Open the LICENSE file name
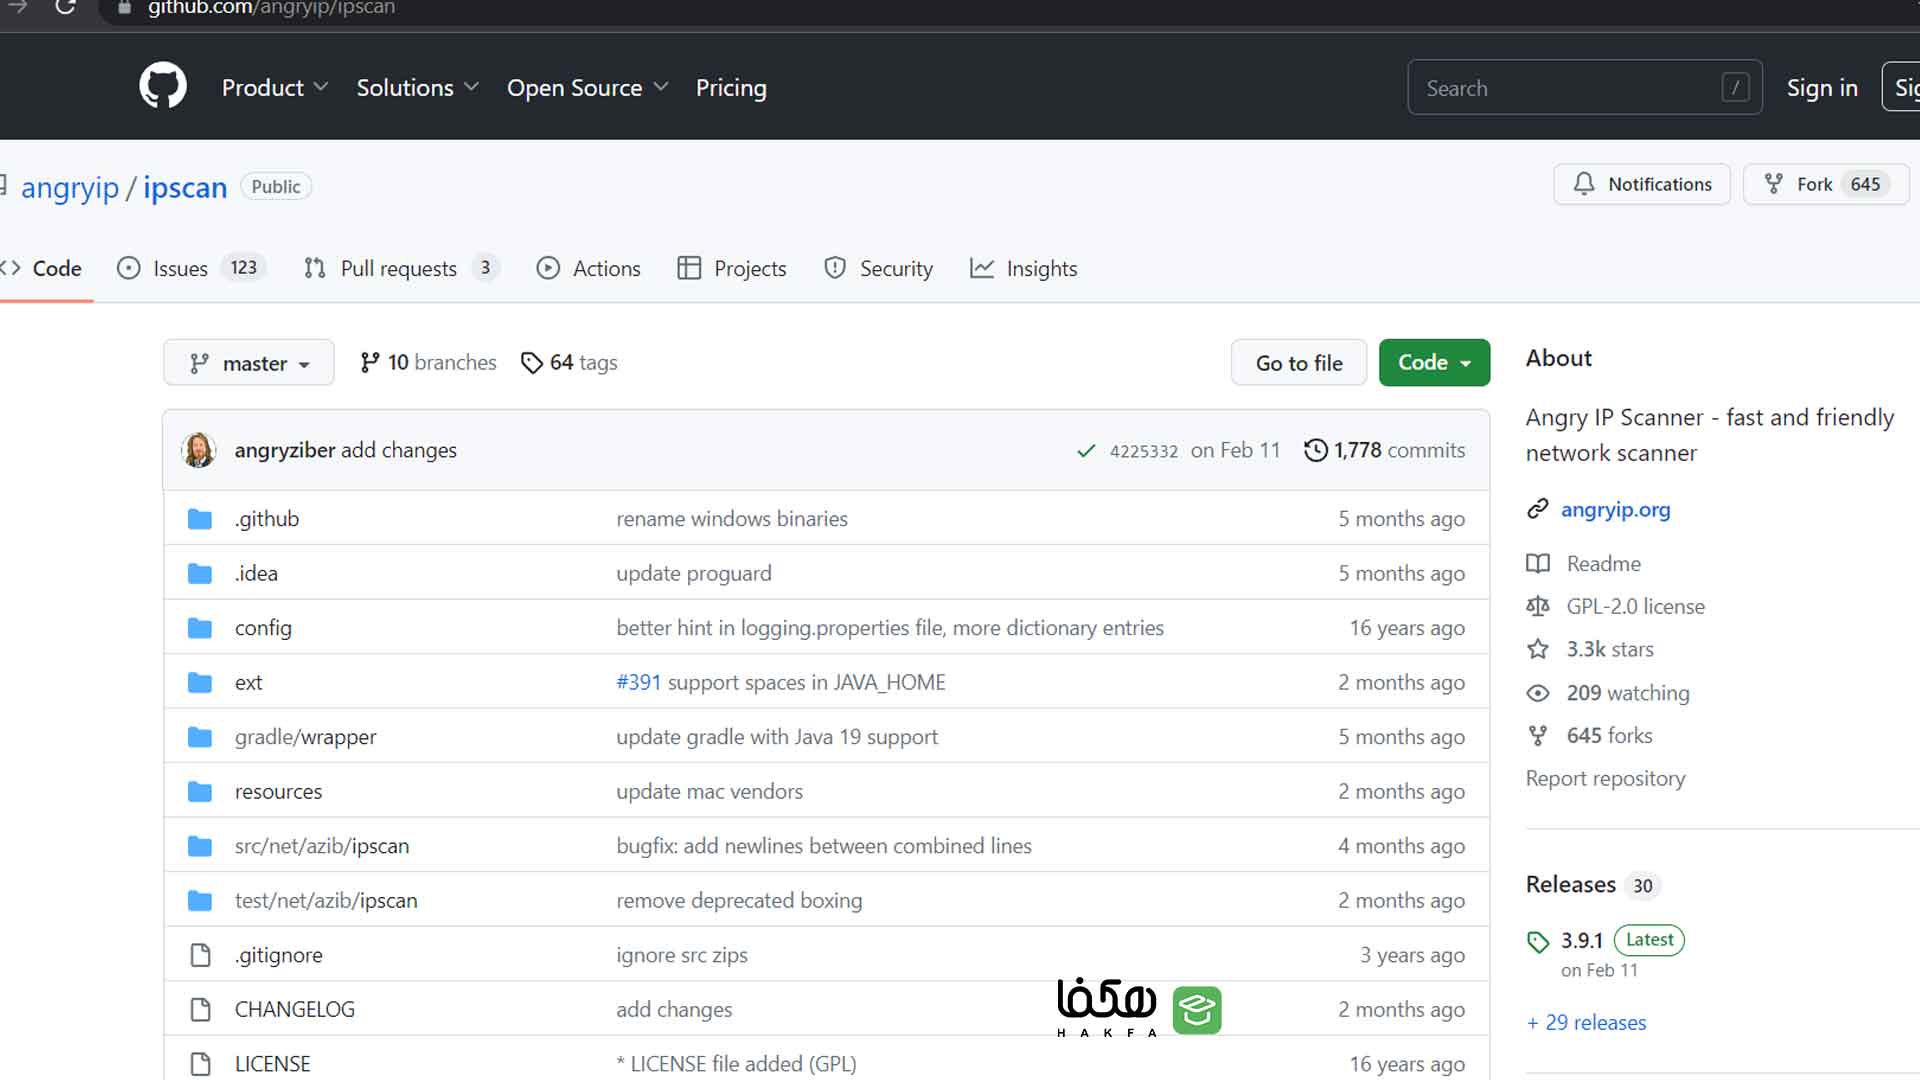 [x=273, y=1064]
